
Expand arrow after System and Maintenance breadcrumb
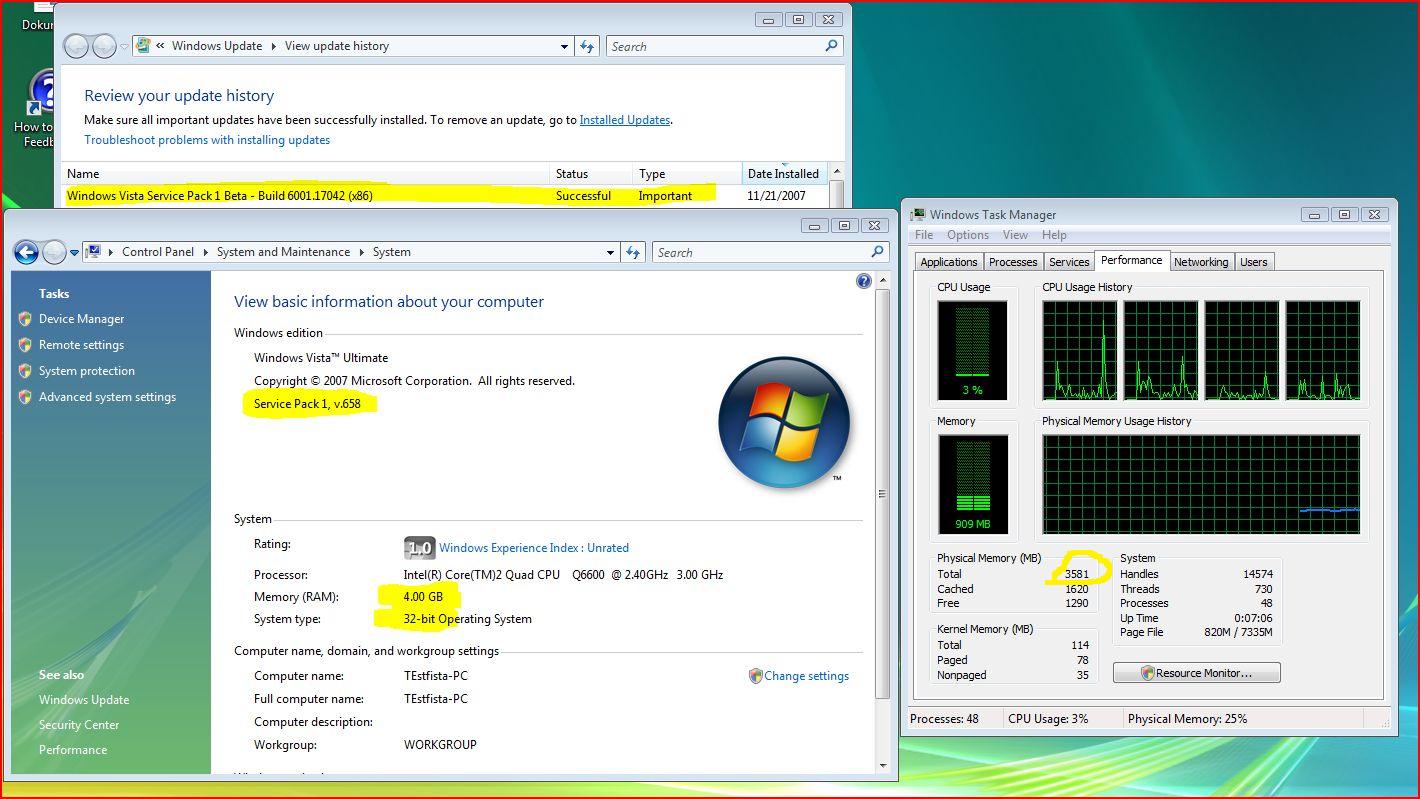tap(361, 252)
